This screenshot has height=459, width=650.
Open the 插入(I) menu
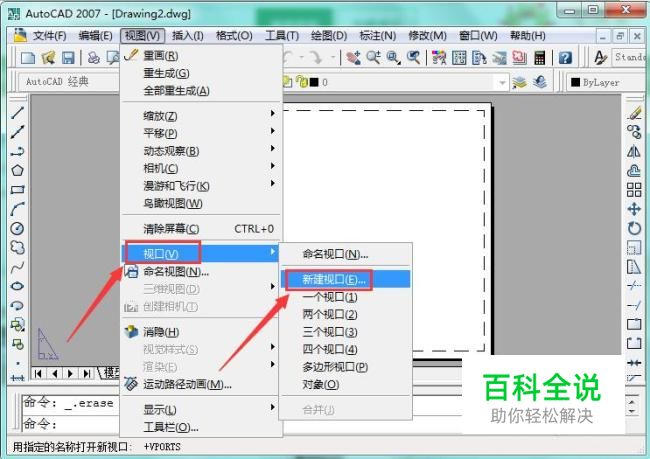pyautogui.click(x=187, y=36)
